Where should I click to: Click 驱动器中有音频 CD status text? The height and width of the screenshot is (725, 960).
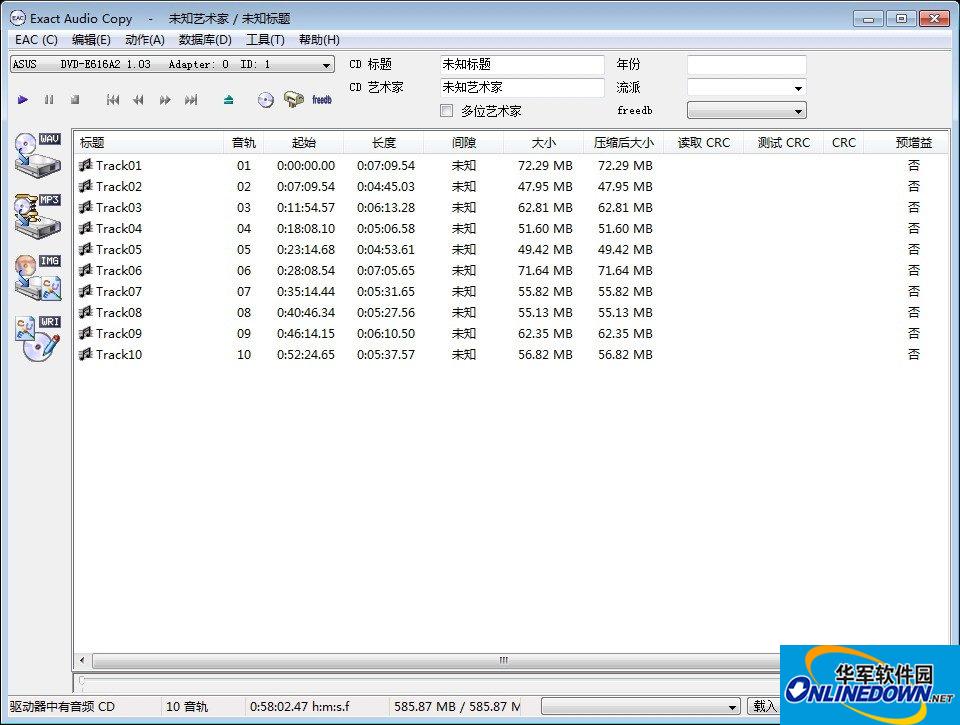point(62,707)
